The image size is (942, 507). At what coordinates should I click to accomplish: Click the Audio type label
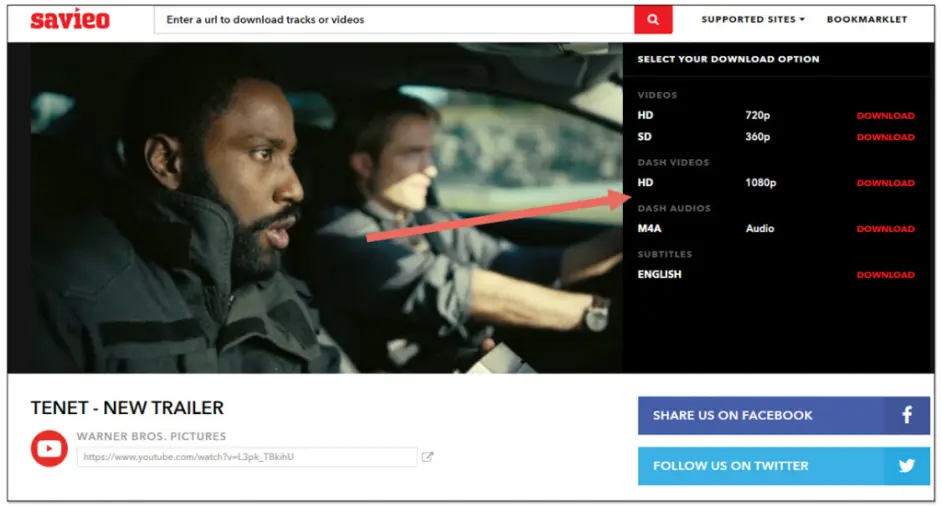coord(760,228)
